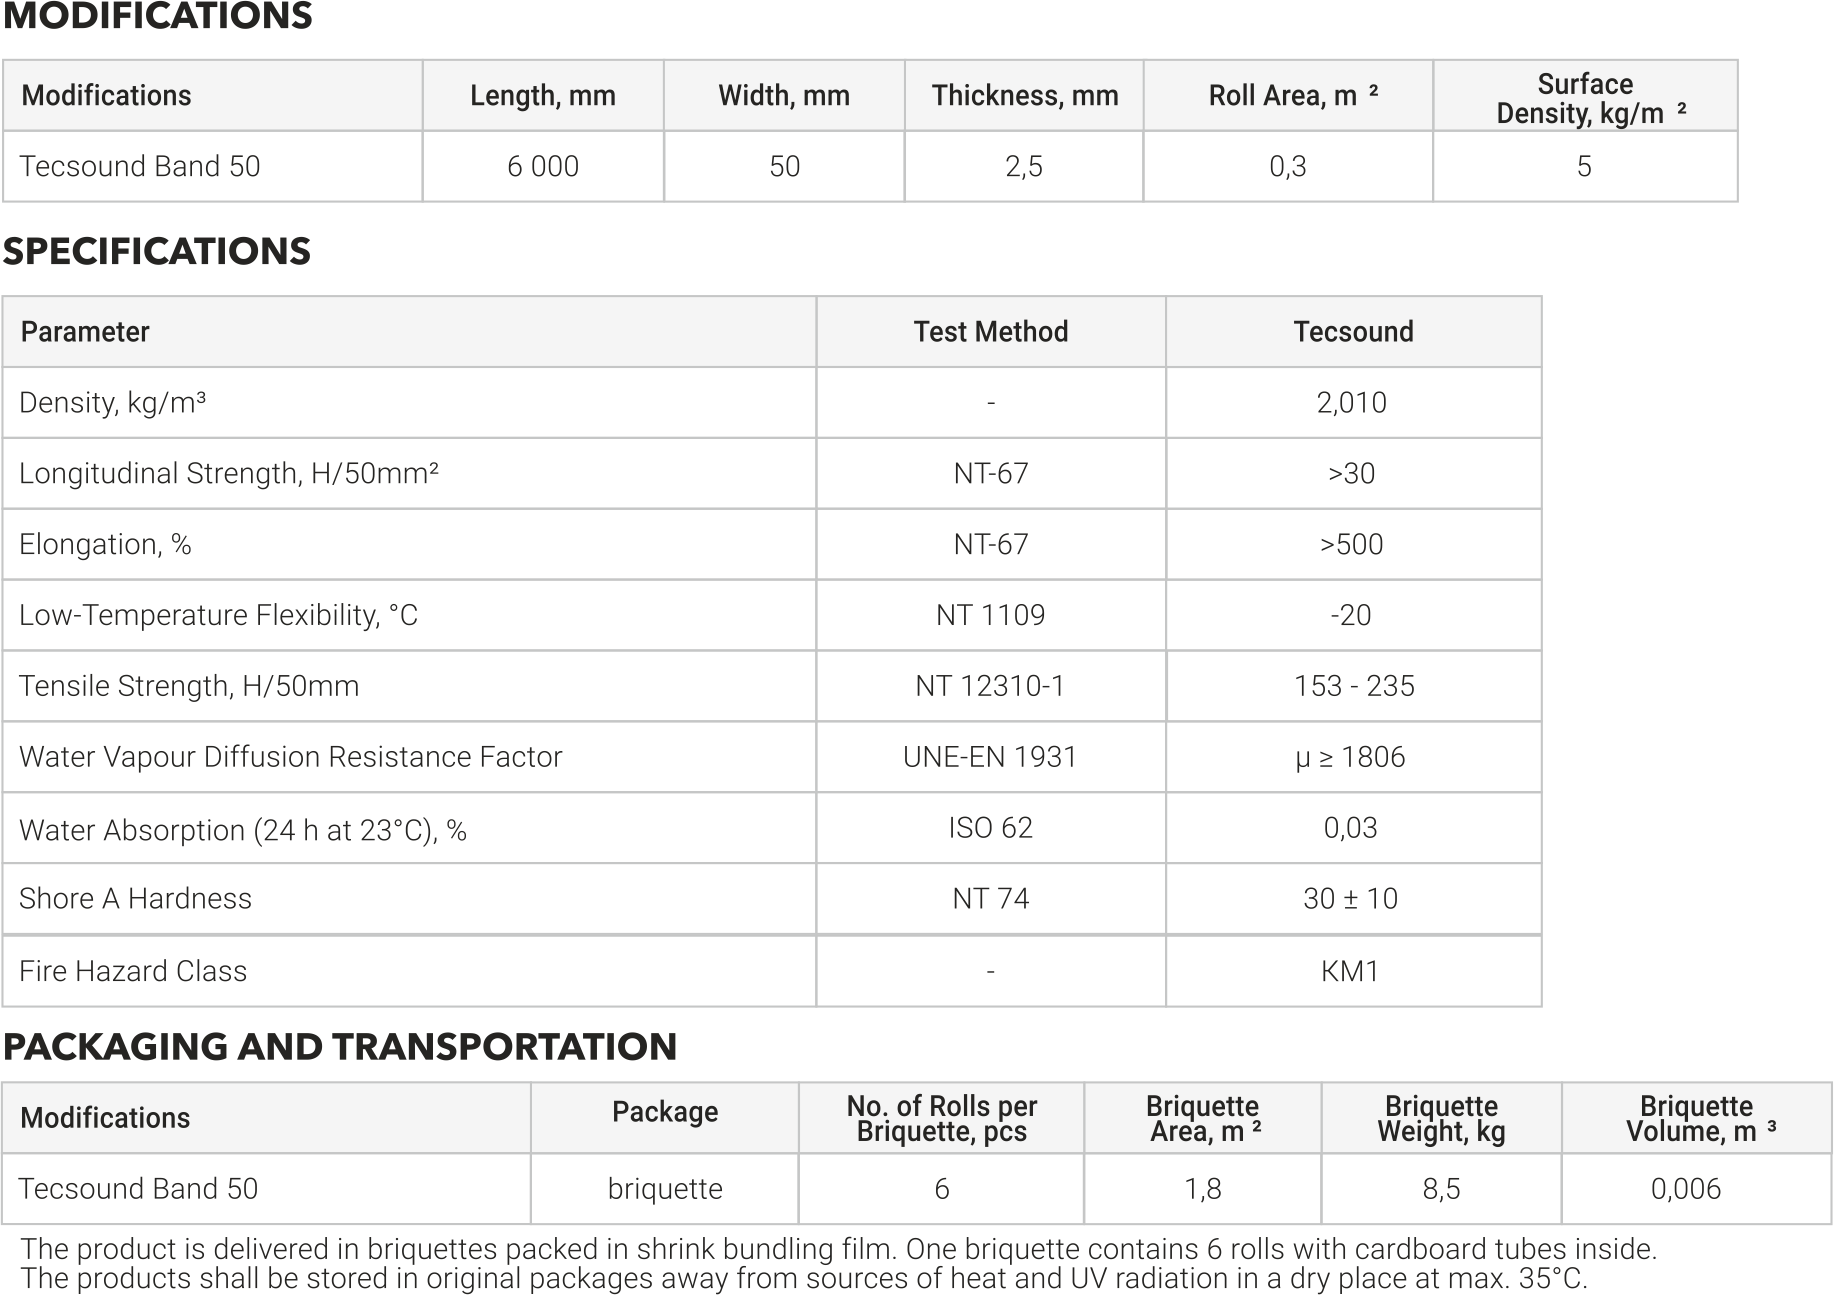Select the briquette package cell
Viewport: 1834px width, 1295px height.
click(665, 1189)
